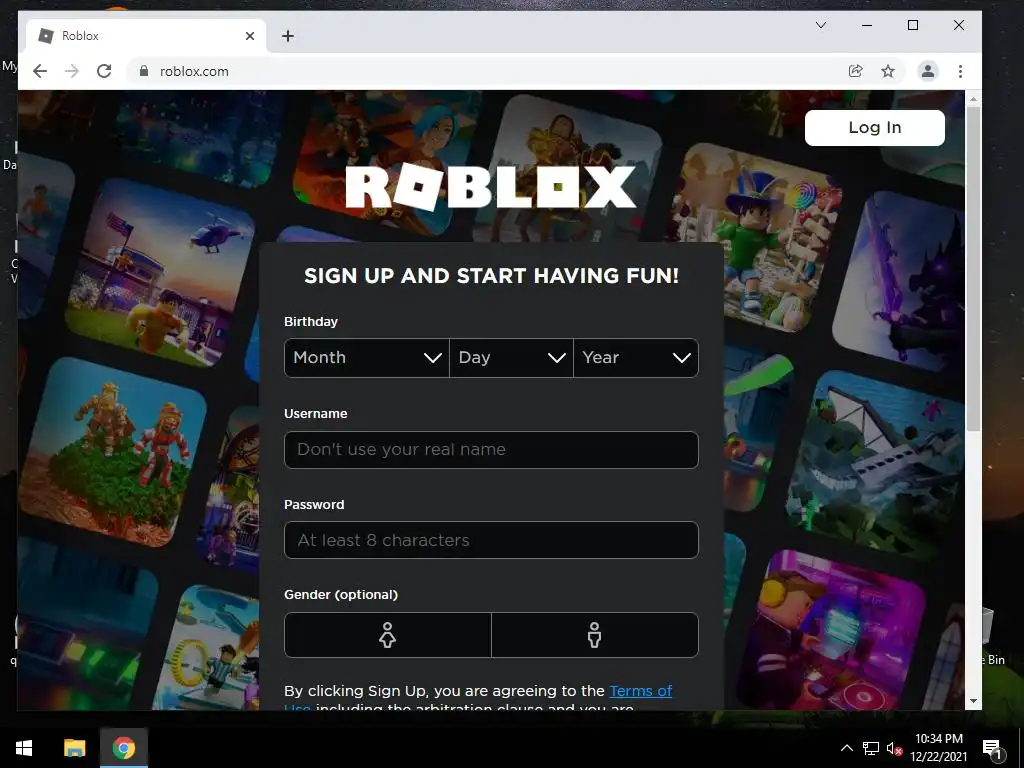Open the Month birthday dropdown

pyautogui.click(x=366, y=357)
